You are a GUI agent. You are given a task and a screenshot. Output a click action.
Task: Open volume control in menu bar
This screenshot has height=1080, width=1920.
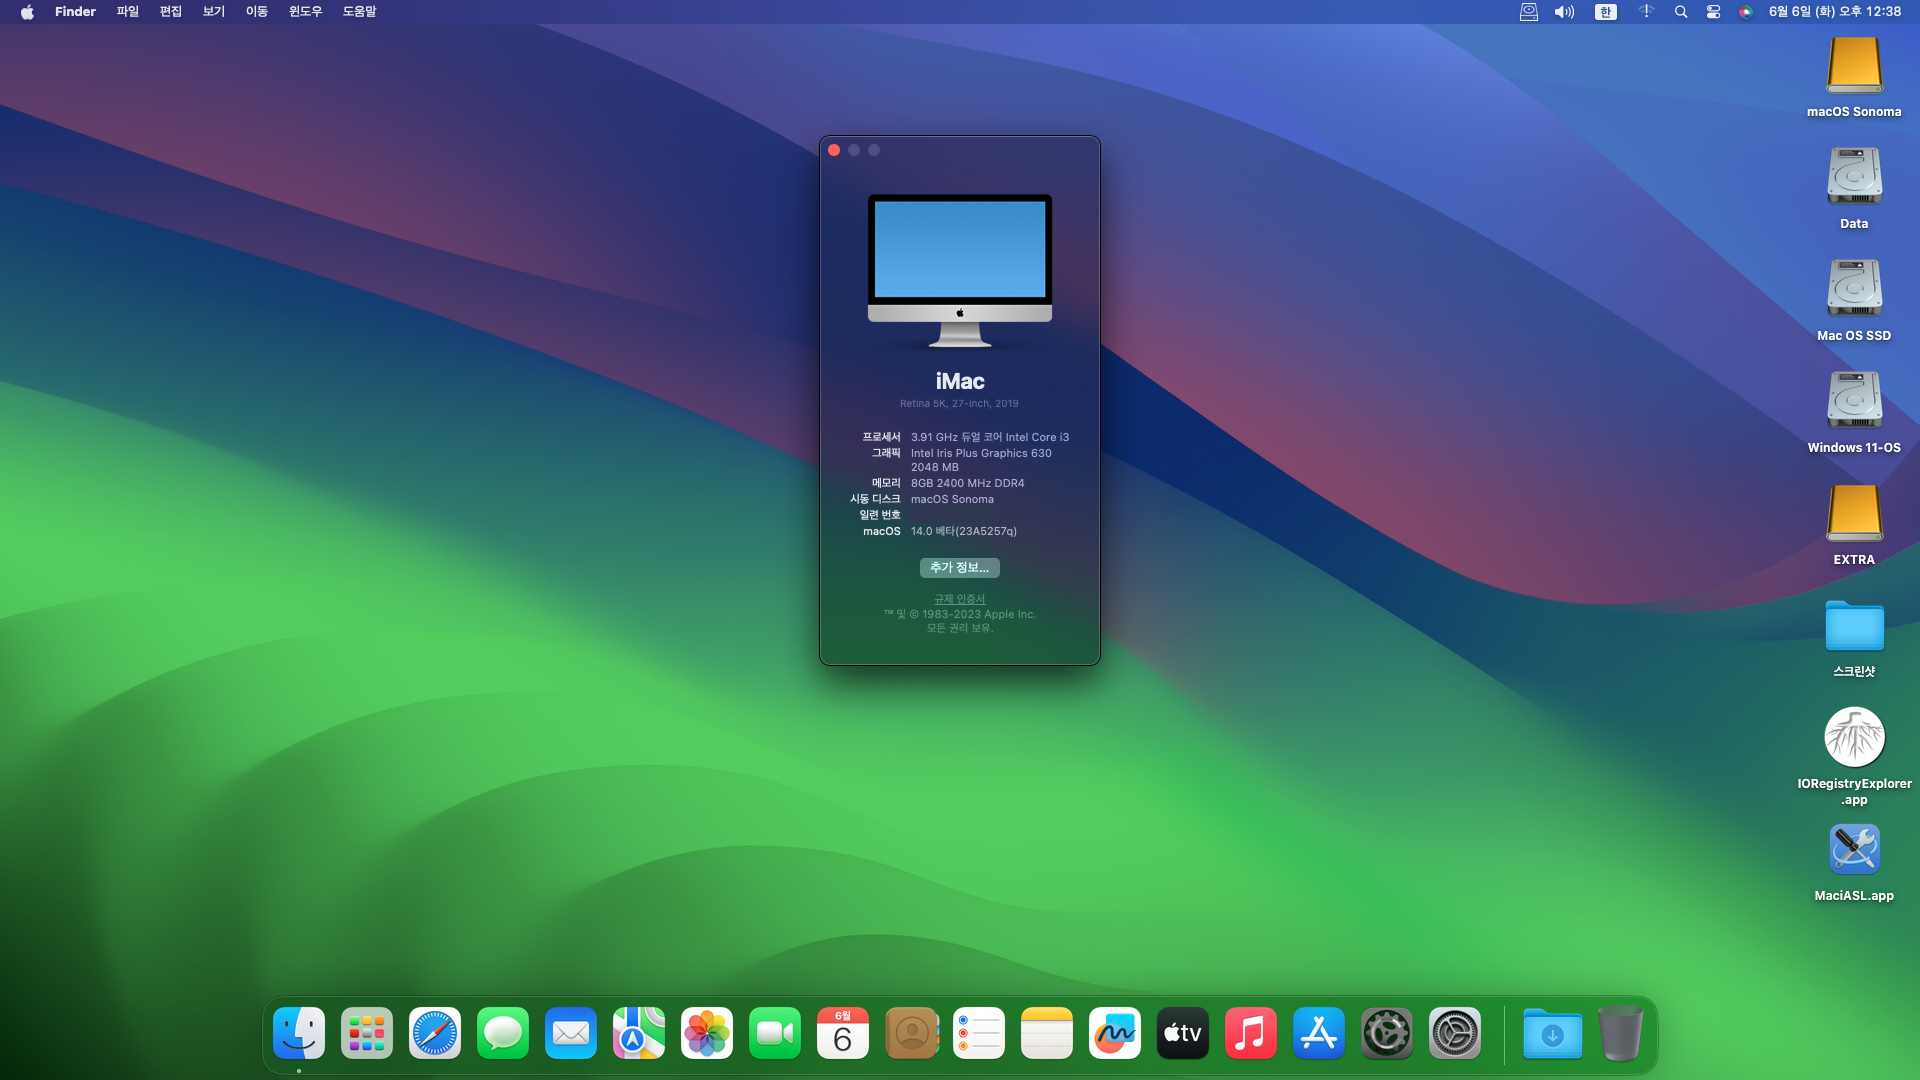tap(1564, 12)
